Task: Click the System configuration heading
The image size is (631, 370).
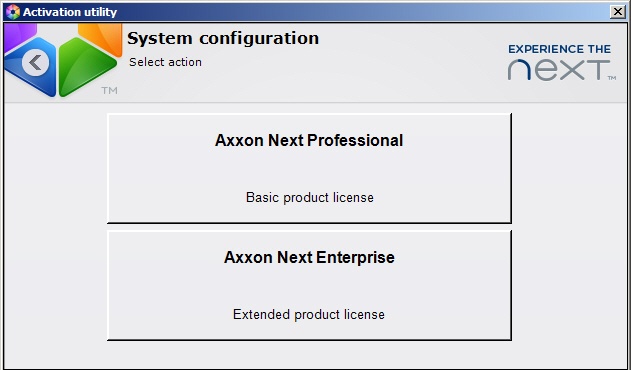Action: pos(223,39)
